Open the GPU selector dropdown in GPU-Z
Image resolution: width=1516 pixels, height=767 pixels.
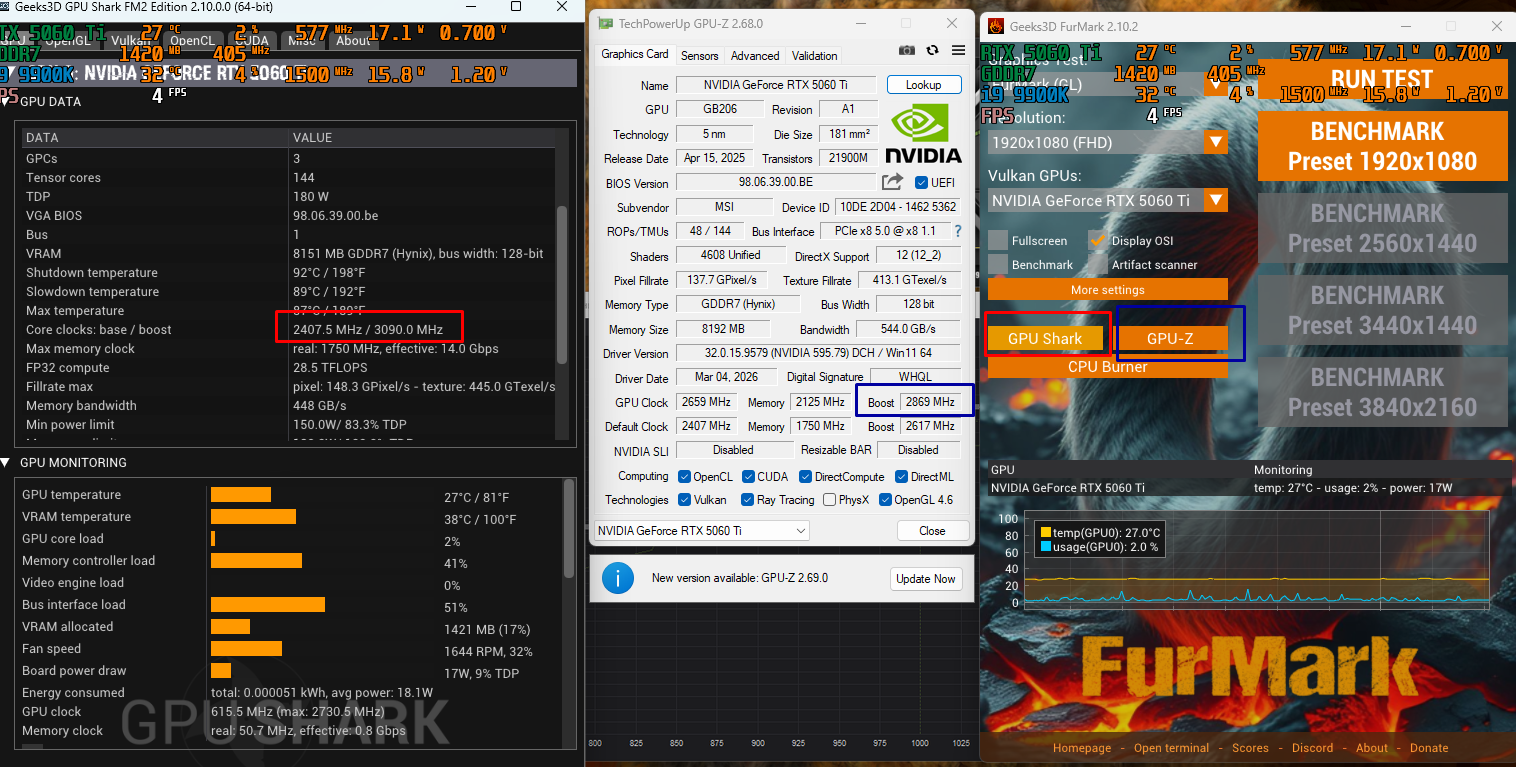pos(702,530)
